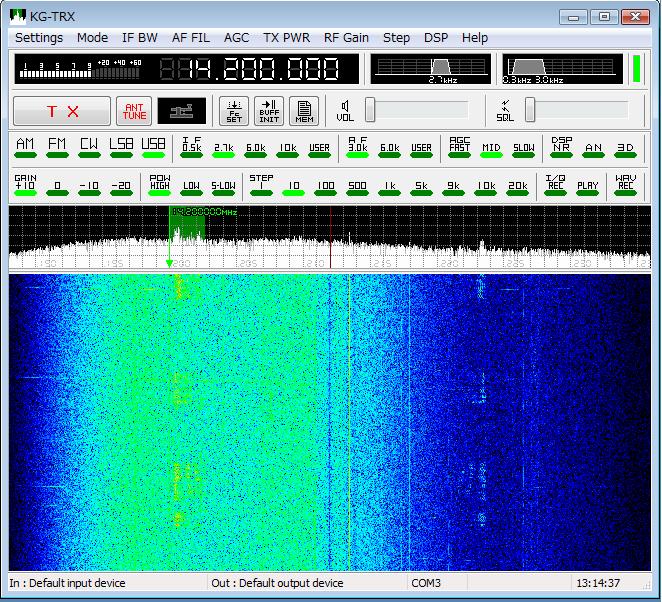
Task: Click the PLAY playback button
Action: 588,185
